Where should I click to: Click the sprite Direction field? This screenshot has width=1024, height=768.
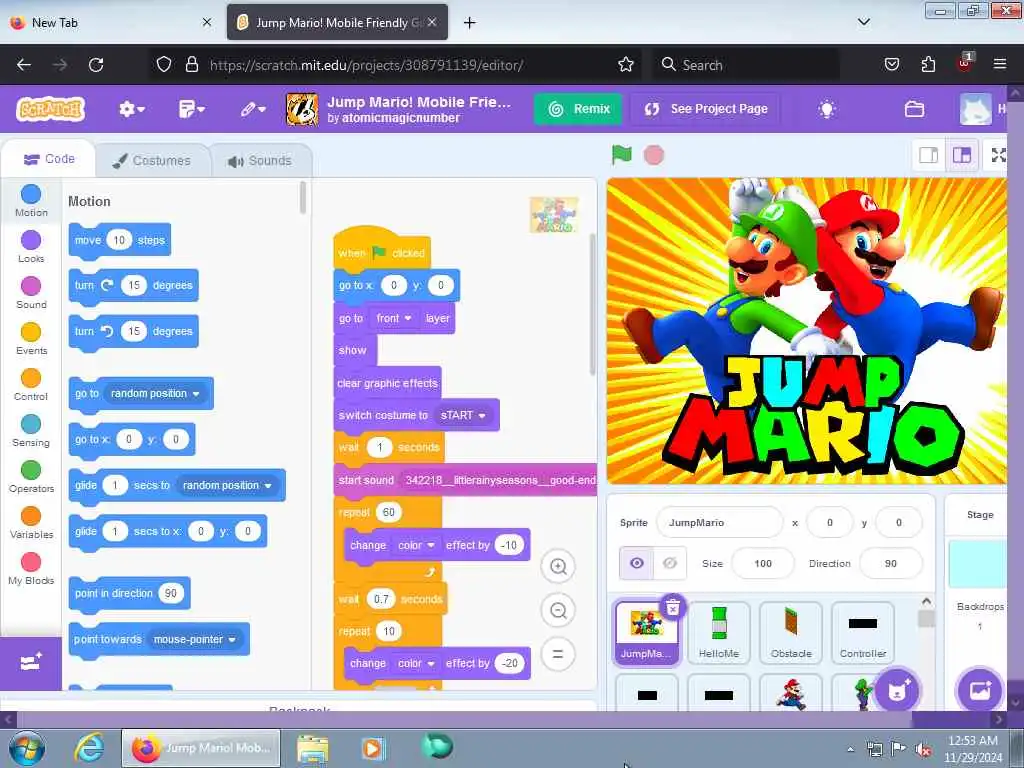pos(891,563)
